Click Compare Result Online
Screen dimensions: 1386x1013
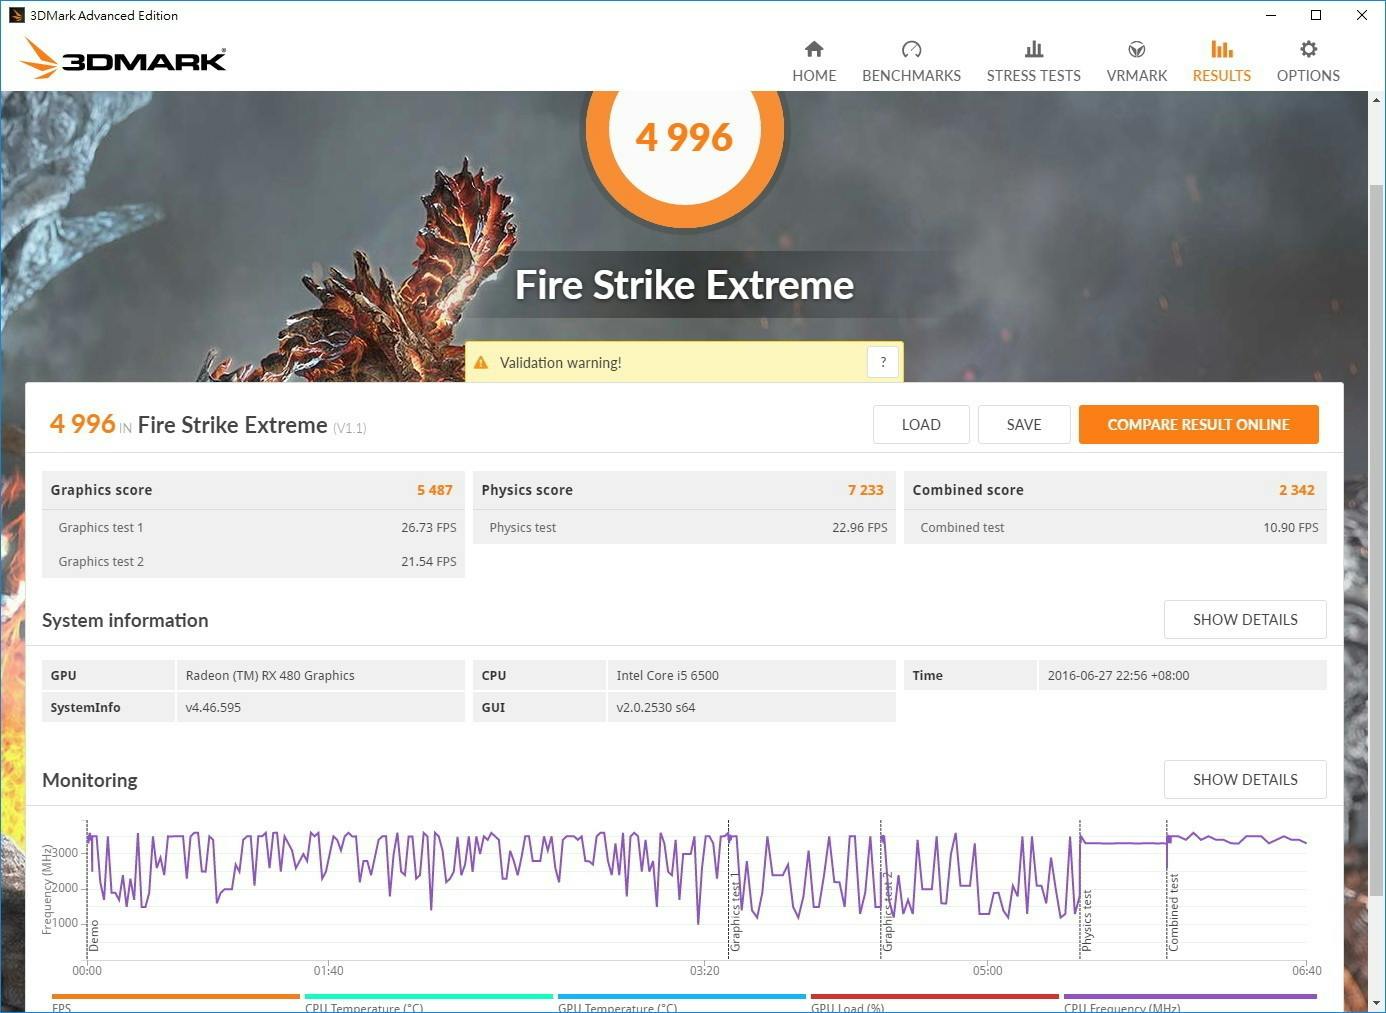1198,425
